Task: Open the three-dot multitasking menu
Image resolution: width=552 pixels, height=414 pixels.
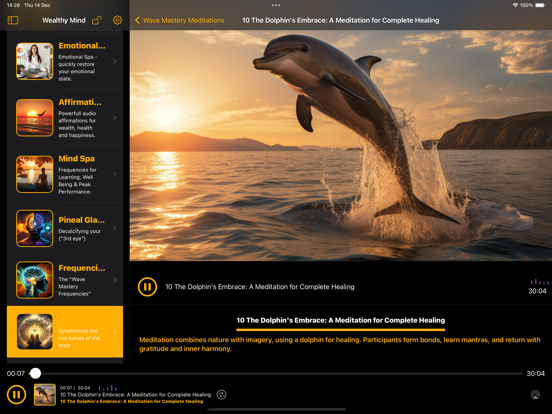Action: tap(276, 5)
